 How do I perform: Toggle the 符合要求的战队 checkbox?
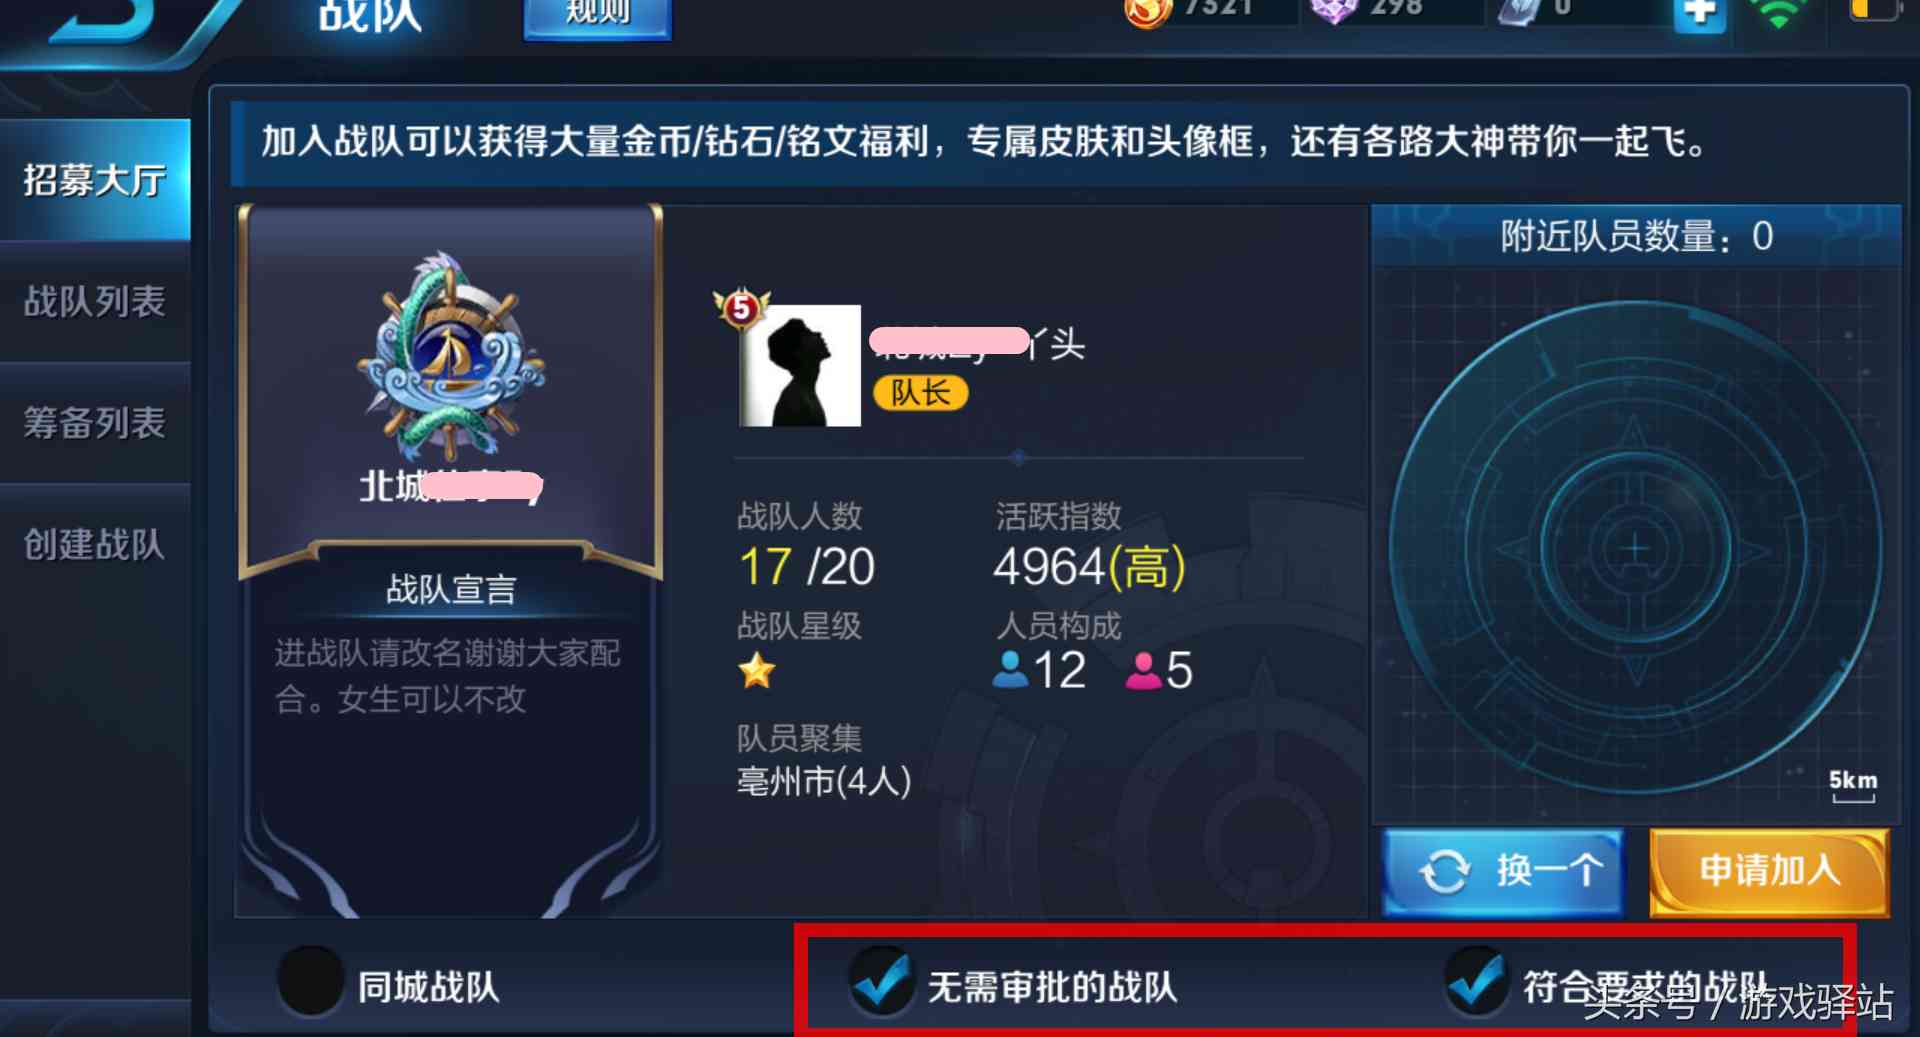click(1477, 981)
